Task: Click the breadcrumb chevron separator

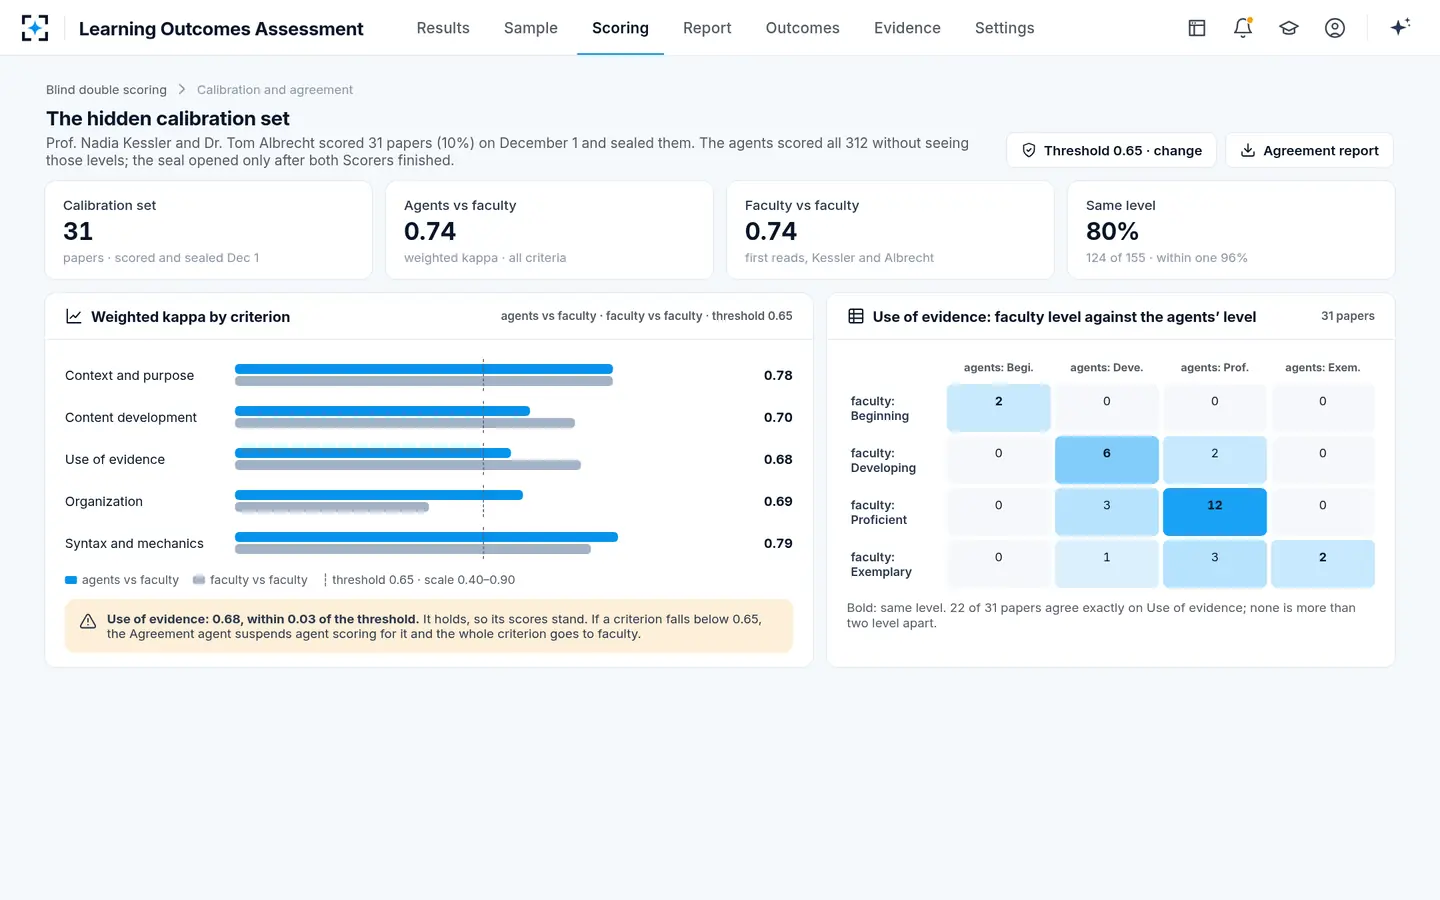Action: [x=182, y=90]
